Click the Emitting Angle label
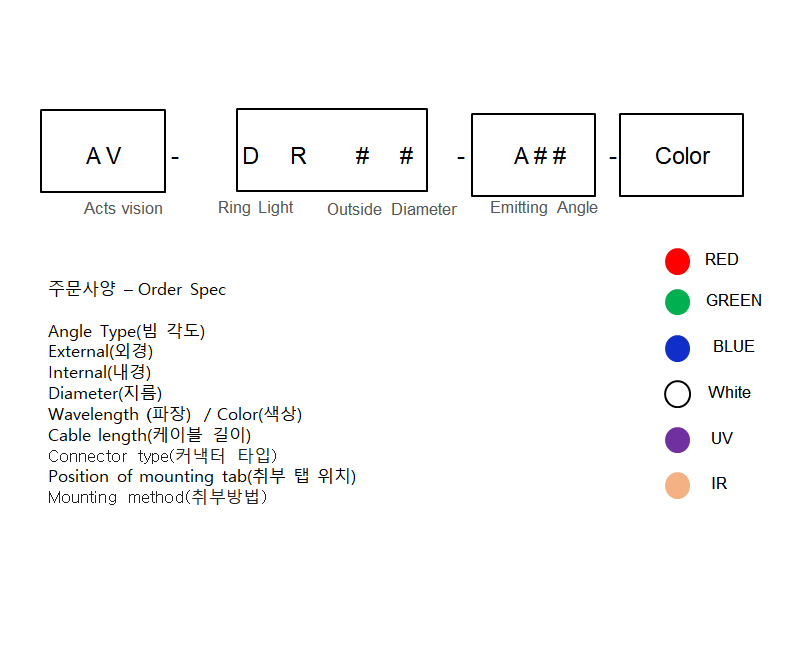This screenshot has width=800, height=652. (543, 208)
